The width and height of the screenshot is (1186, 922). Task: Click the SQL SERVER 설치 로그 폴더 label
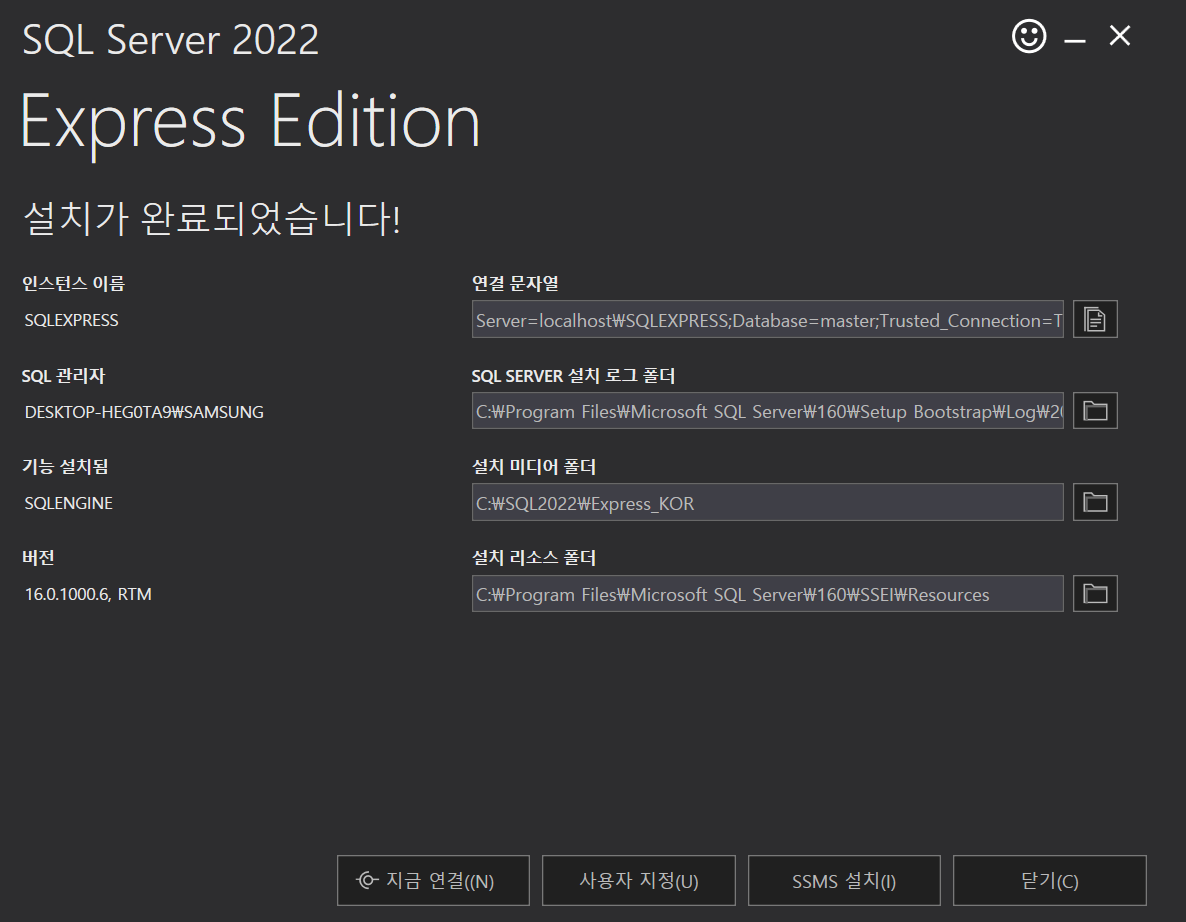[x=573, y=376]
